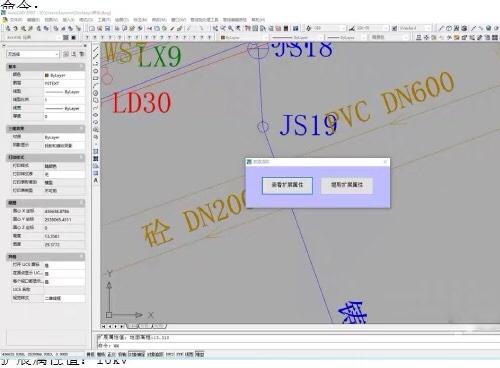Viewport: 500px width, 368px height.
Task: Toggle the 栅格 grid display in status bar
Action: [x=101, y=354]
